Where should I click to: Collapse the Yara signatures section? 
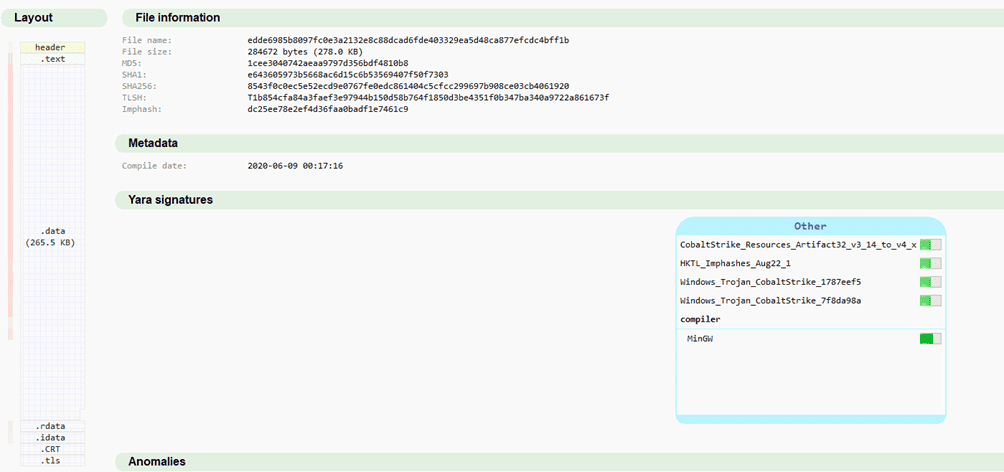click(170, 200)
